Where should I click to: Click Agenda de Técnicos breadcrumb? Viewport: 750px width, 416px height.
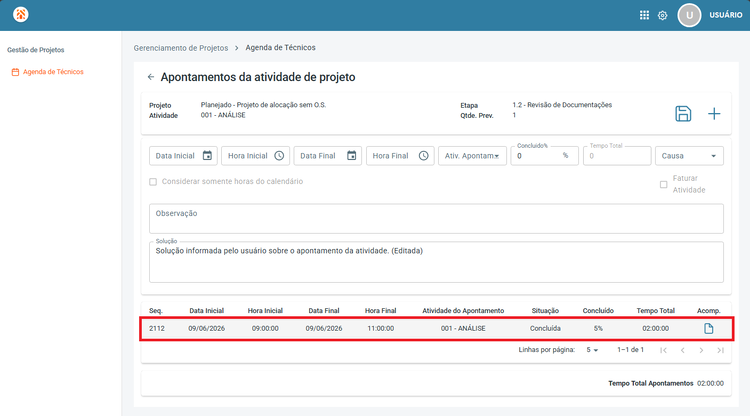point(280,47)
